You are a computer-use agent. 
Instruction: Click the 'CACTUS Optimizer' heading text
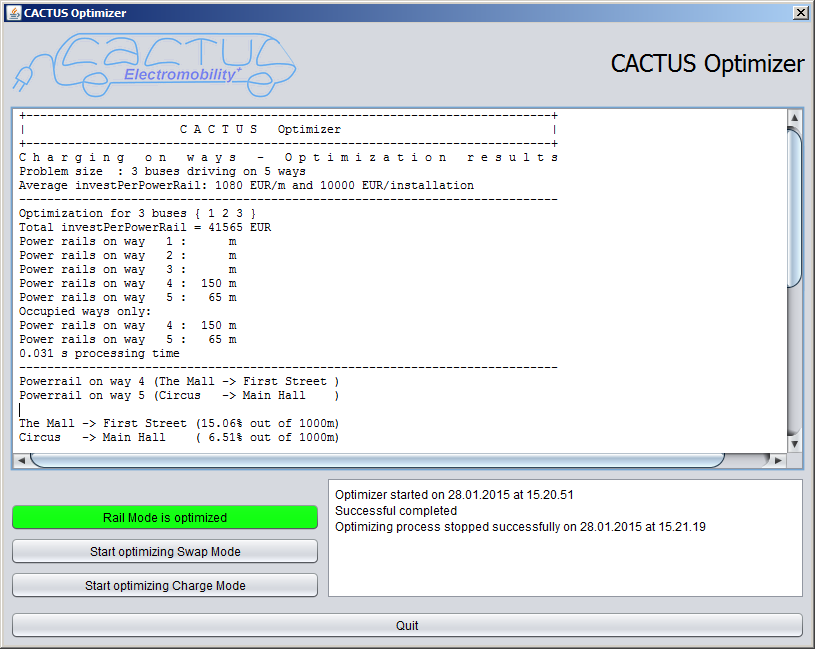click(707, 64)
